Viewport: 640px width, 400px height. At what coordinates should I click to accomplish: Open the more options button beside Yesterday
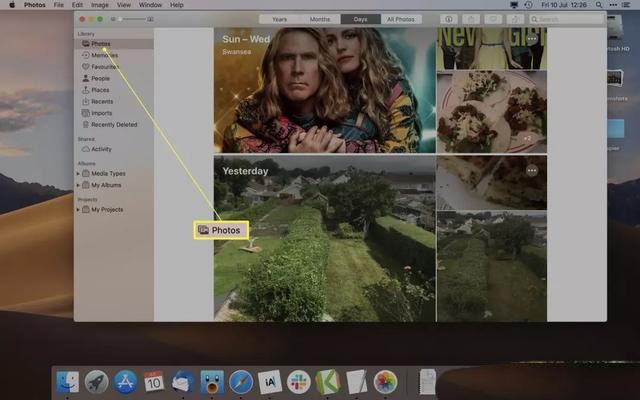[531, 171]
